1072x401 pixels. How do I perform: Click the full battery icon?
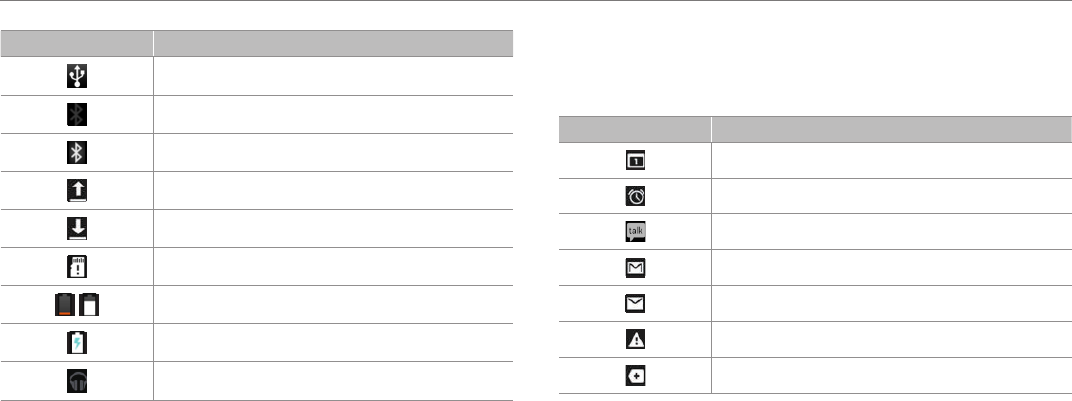89,304
